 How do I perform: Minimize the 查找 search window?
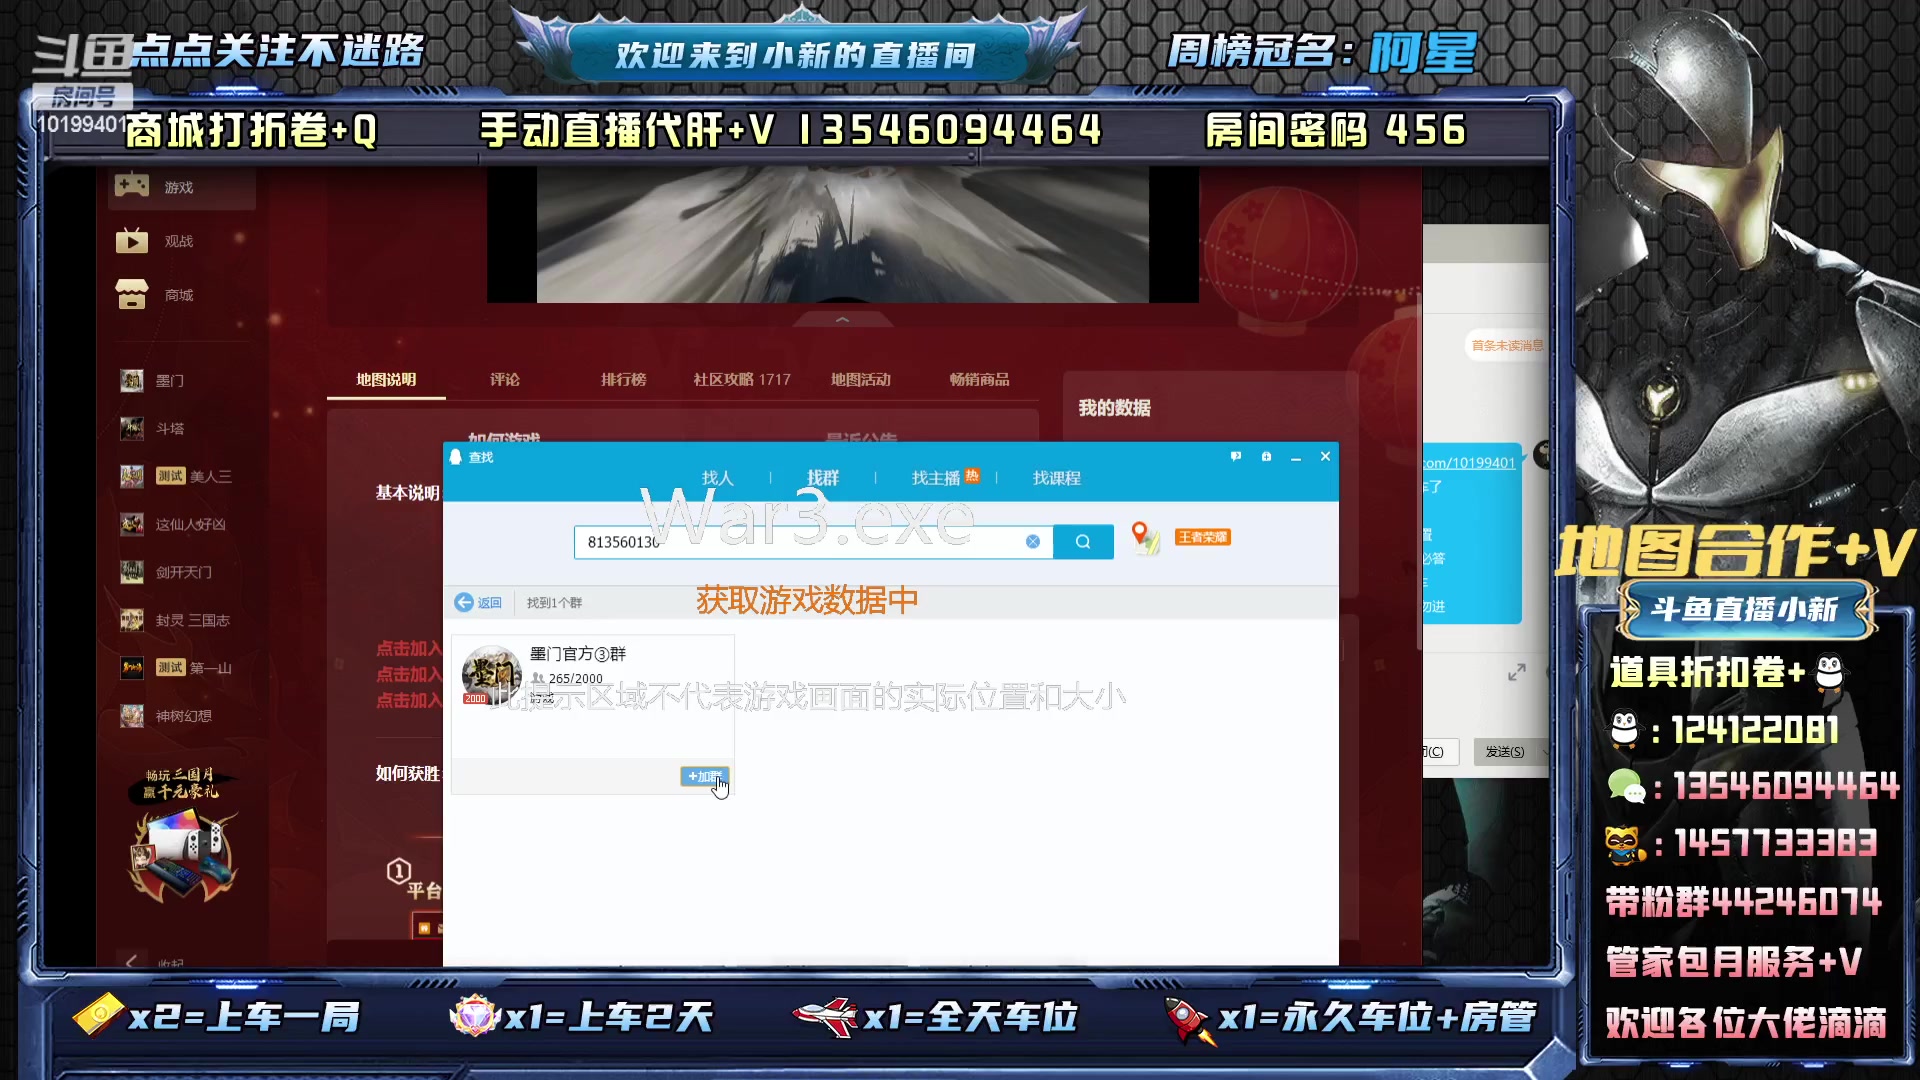(1296, 457)
